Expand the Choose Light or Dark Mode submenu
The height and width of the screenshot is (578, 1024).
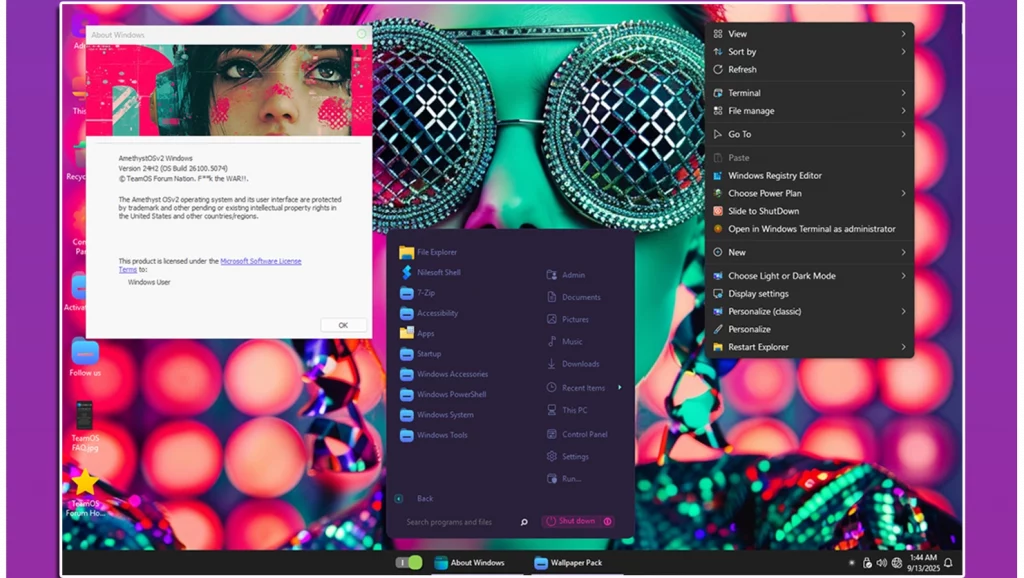(903, 276)
